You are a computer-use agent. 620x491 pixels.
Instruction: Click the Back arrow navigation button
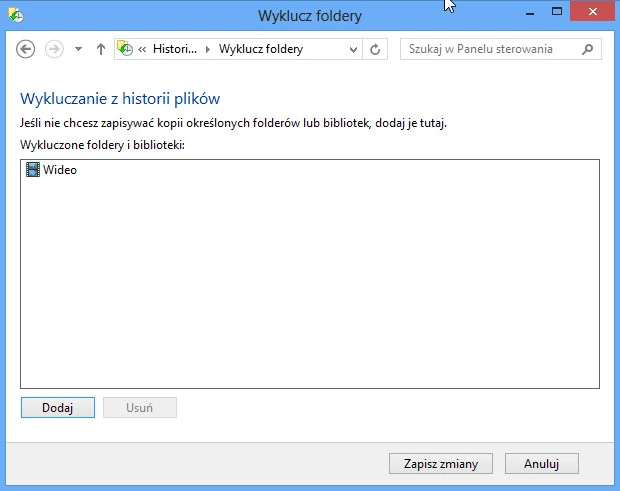(26, 49)
